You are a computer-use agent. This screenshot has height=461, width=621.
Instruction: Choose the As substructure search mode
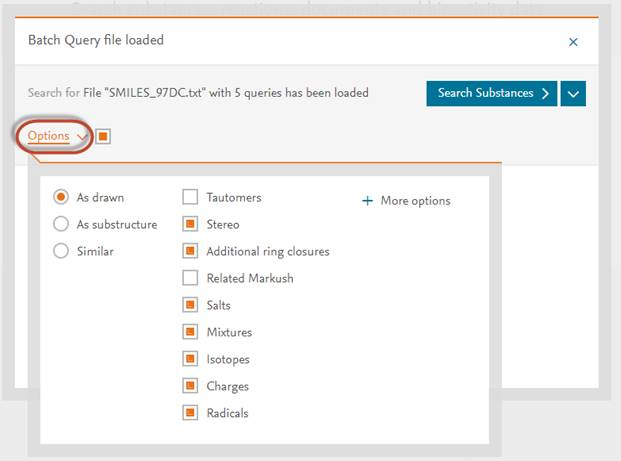point(61,224)
